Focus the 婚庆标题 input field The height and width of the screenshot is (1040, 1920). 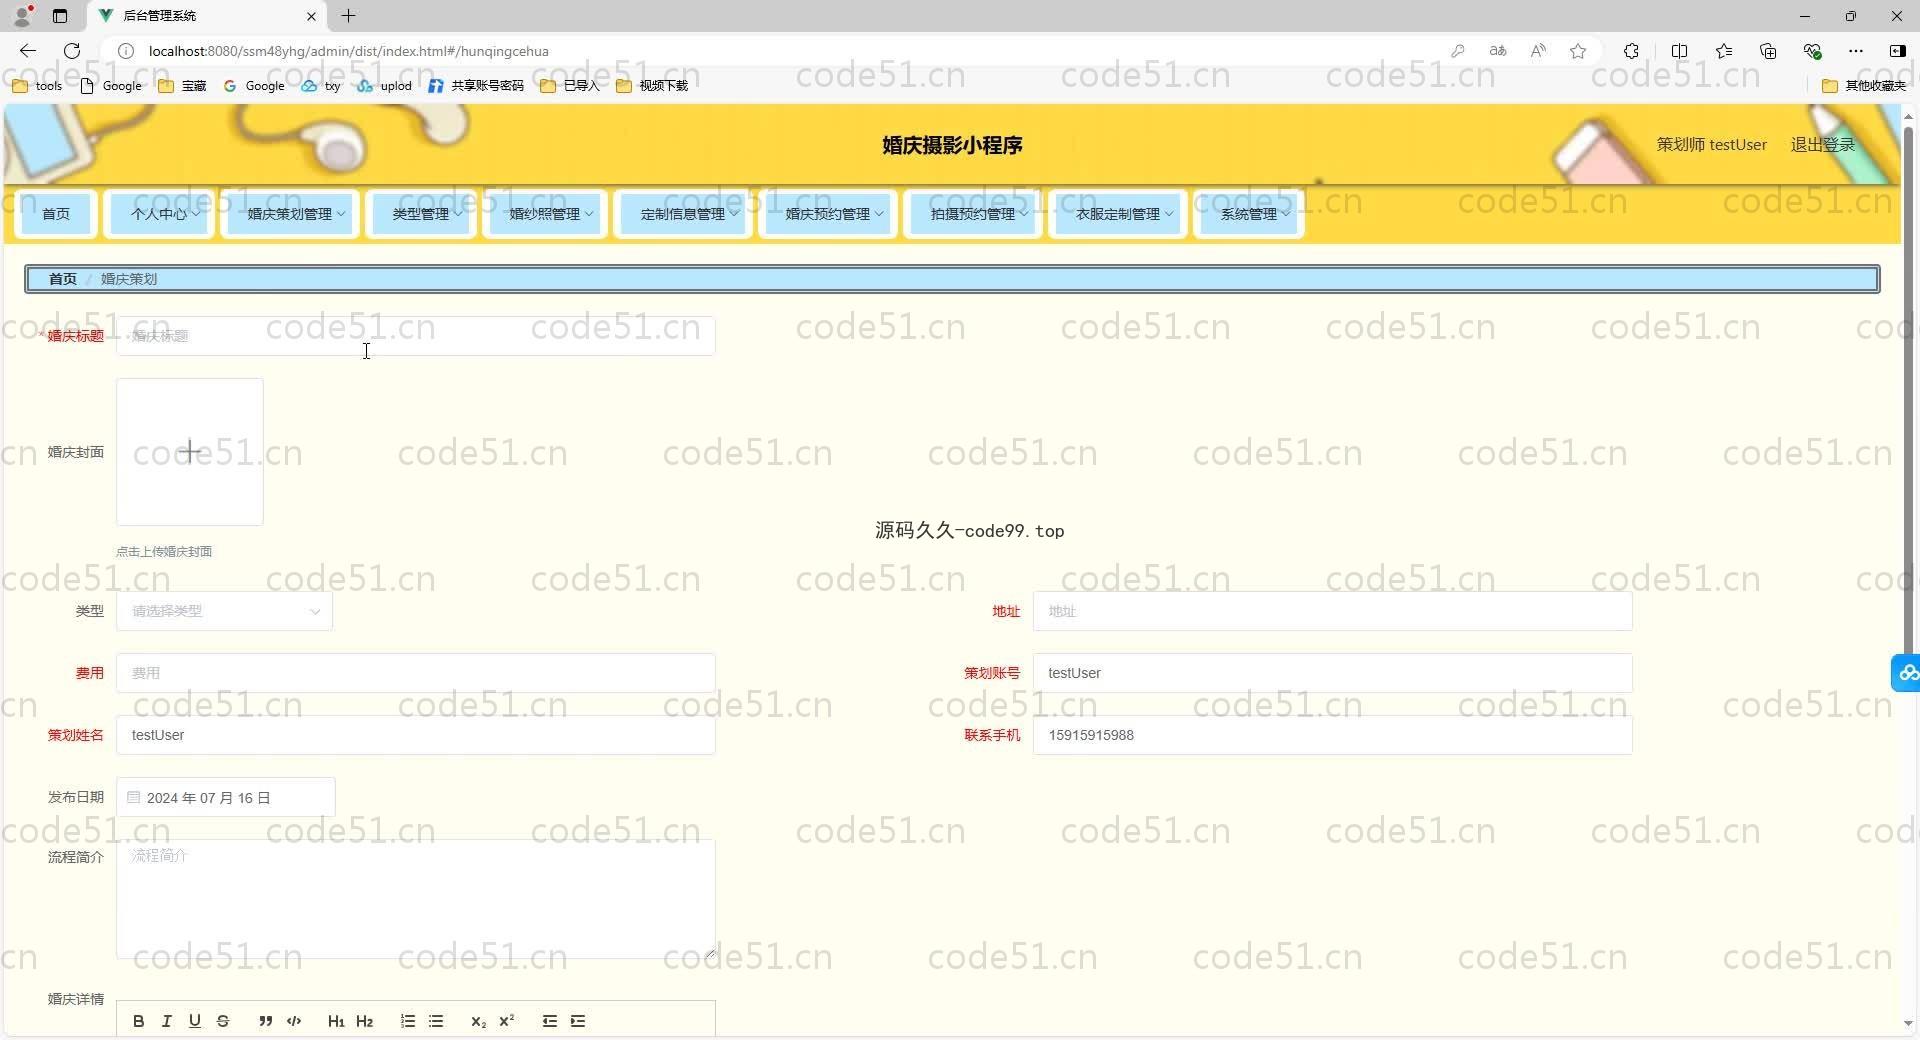pos(416,336)
